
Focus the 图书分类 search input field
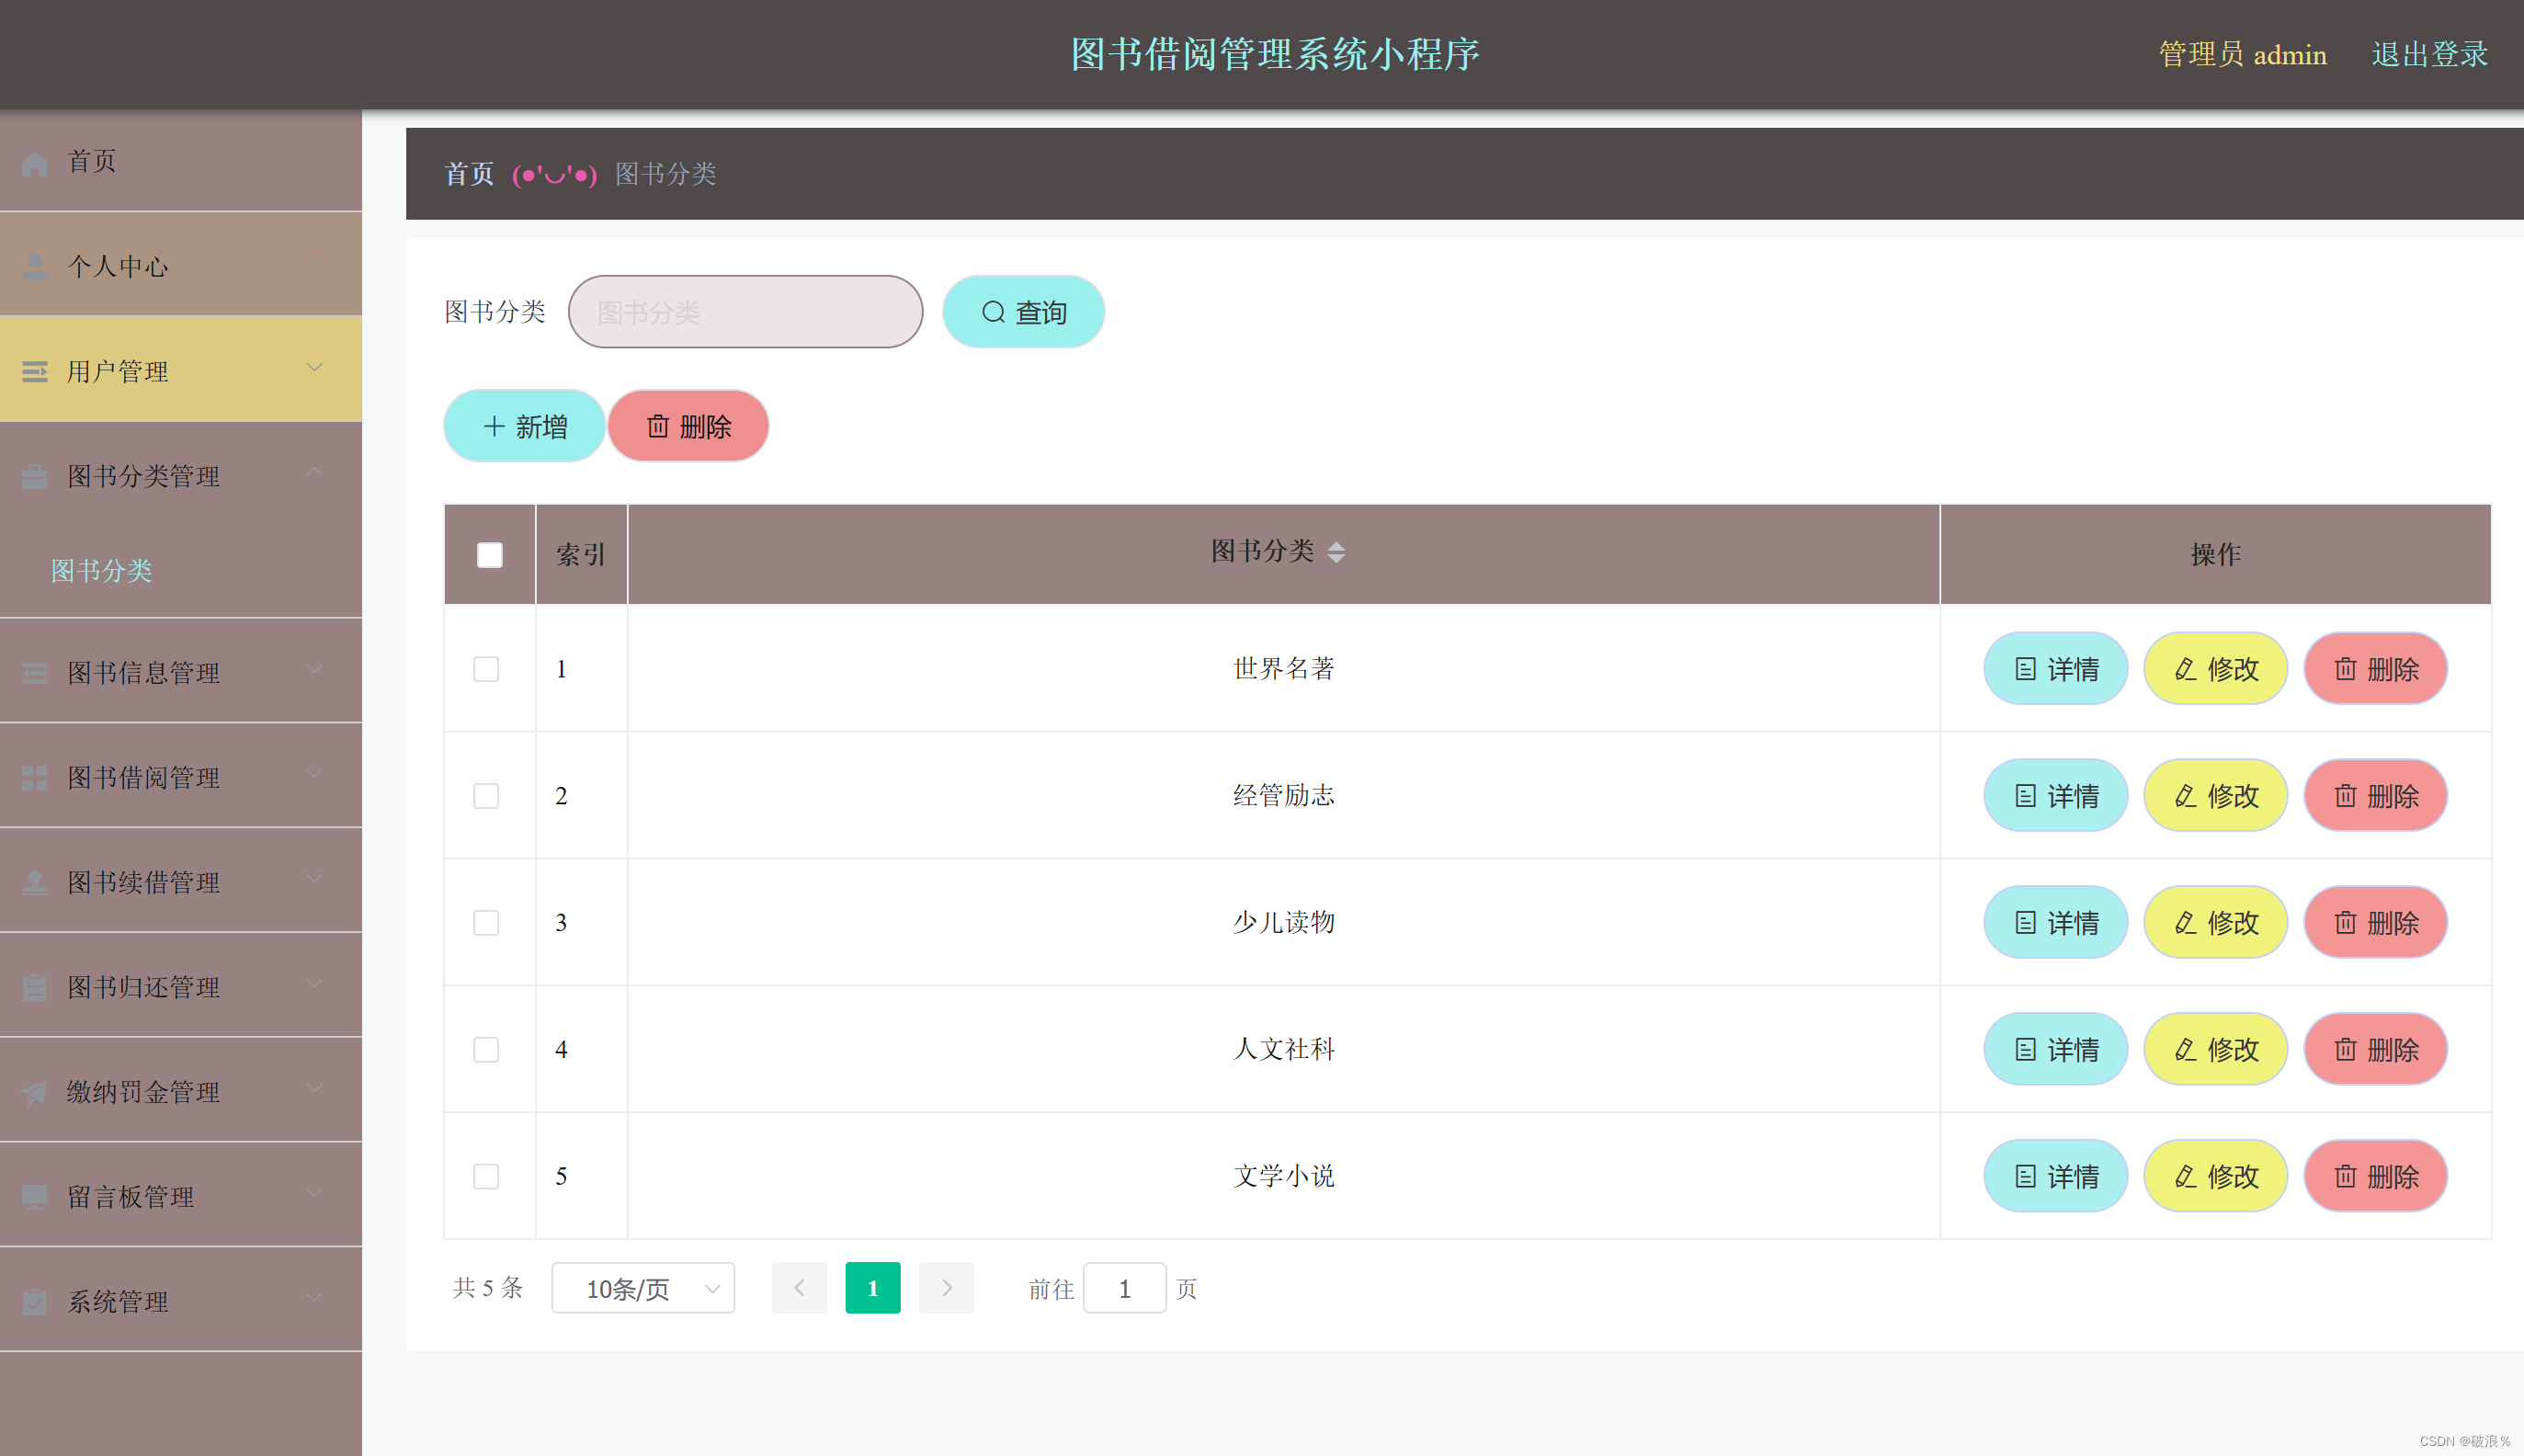coord(745,312)
